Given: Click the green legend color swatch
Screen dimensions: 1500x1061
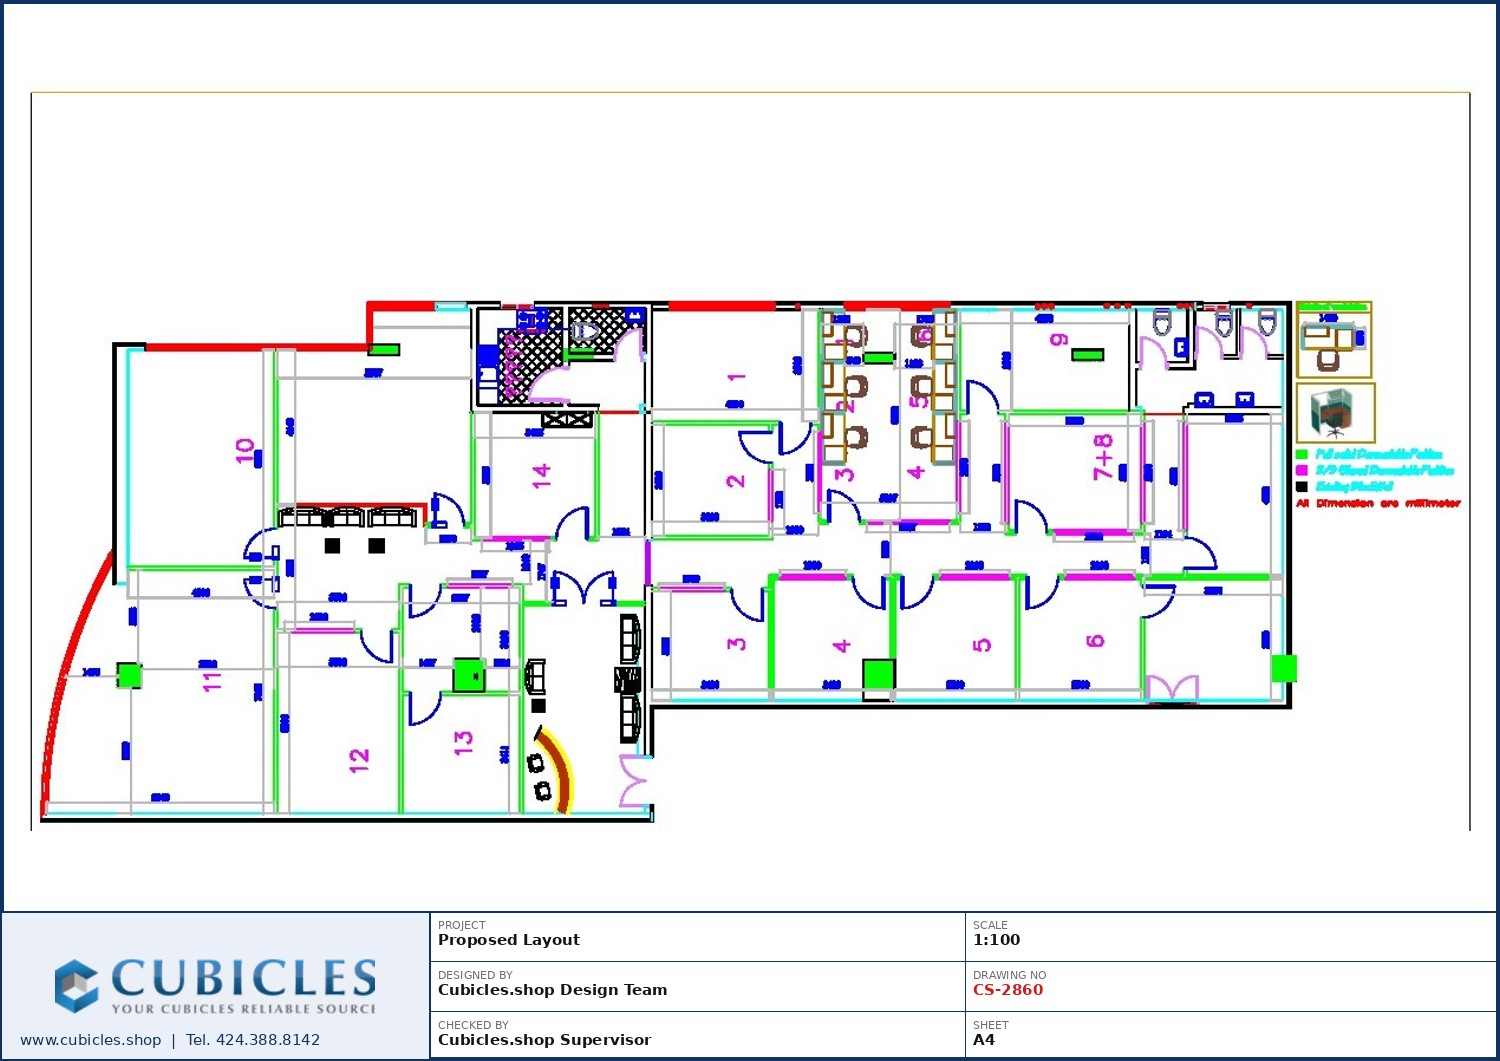Looking at the screenshot, I should (x=1302, y=454).
